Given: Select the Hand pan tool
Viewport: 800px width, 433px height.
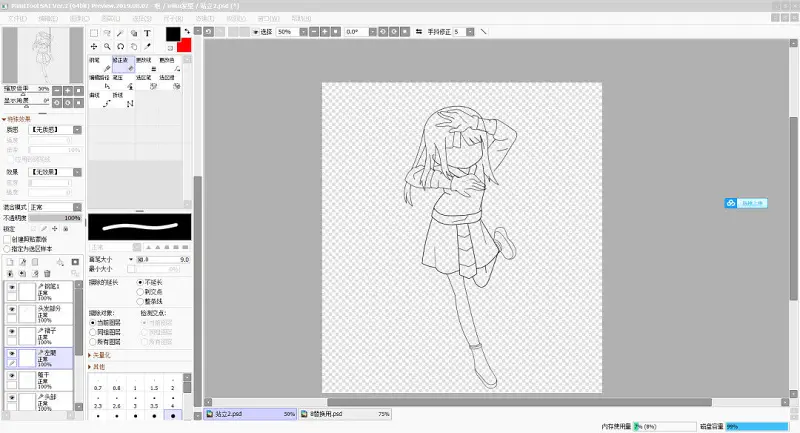Looking at the screenshot, I should [x=134, y=46].
